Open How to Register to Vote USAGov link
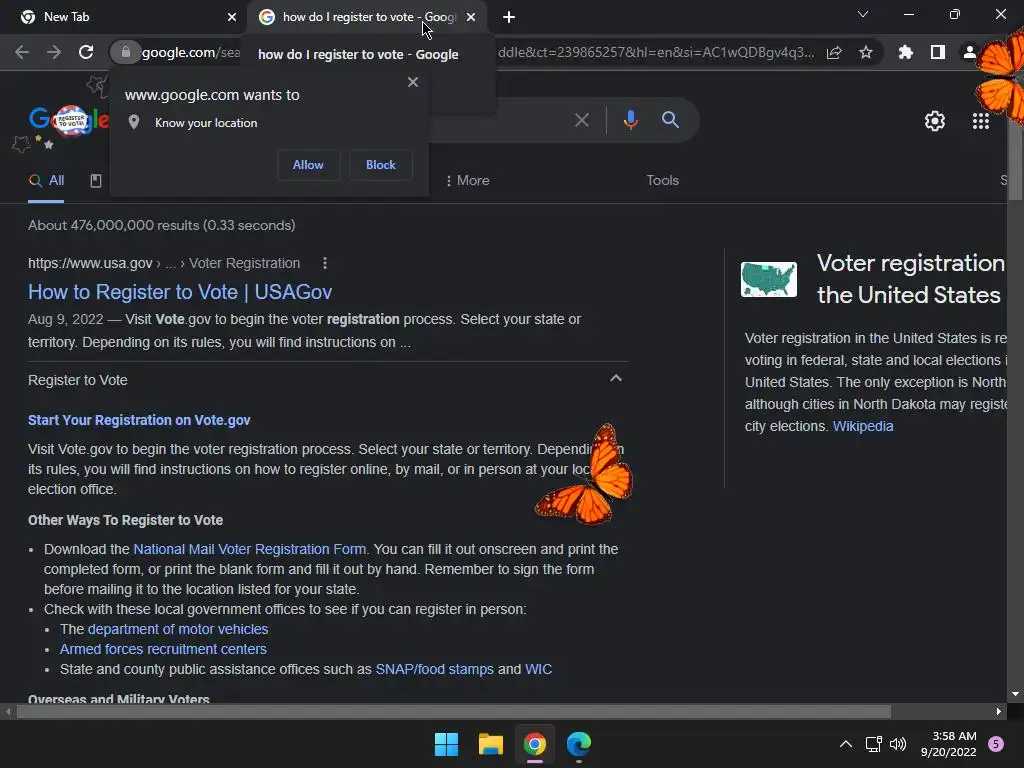 coord(180,292)
